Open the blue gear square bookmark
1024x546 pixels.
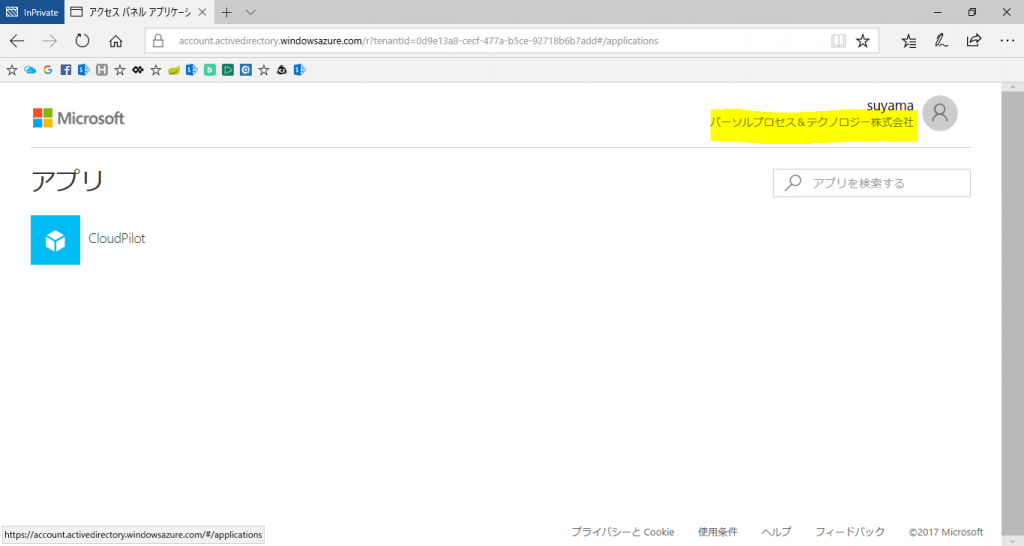pyautogui.click(x=246, y=70)
